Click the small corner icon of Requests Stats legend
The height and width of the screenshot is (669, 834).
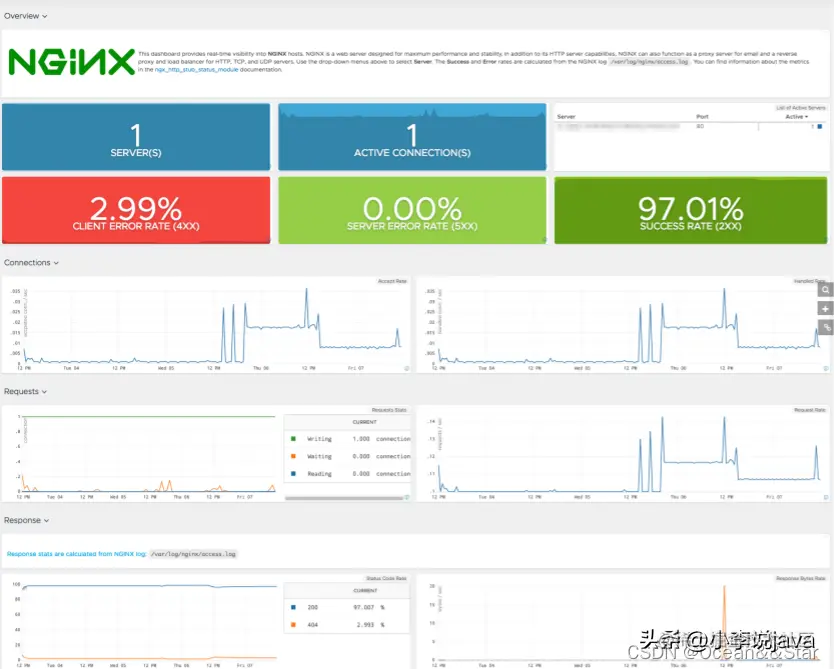click(407, 497)
